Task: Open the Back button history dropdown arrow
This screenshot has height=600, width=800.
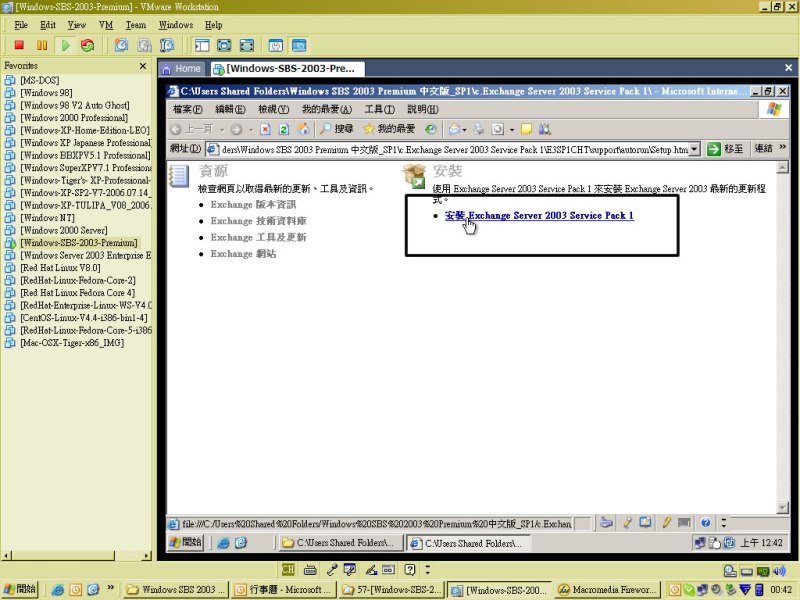Action: 222,130
